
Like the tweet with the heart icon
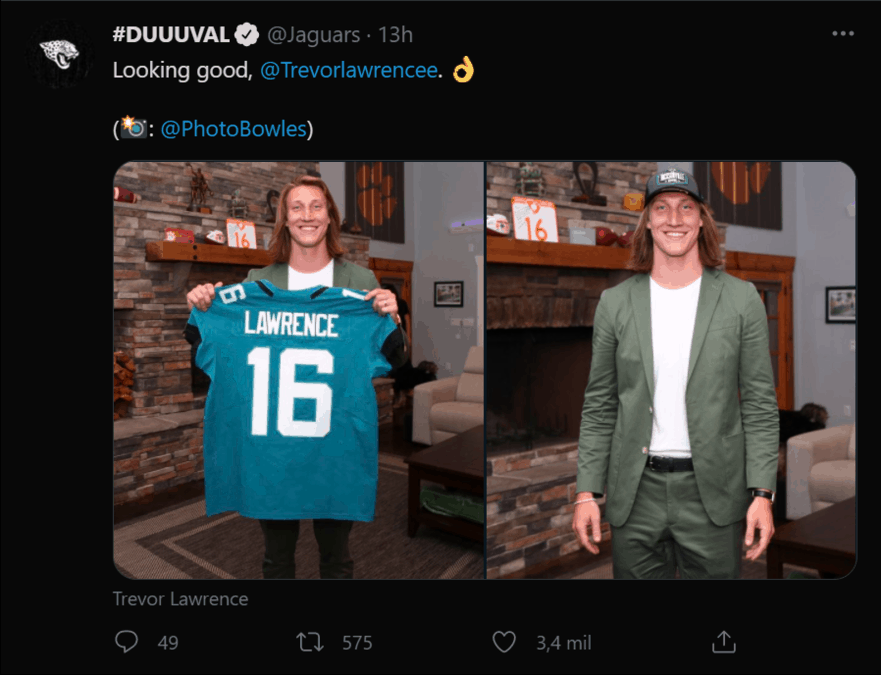tap(504, 642)
